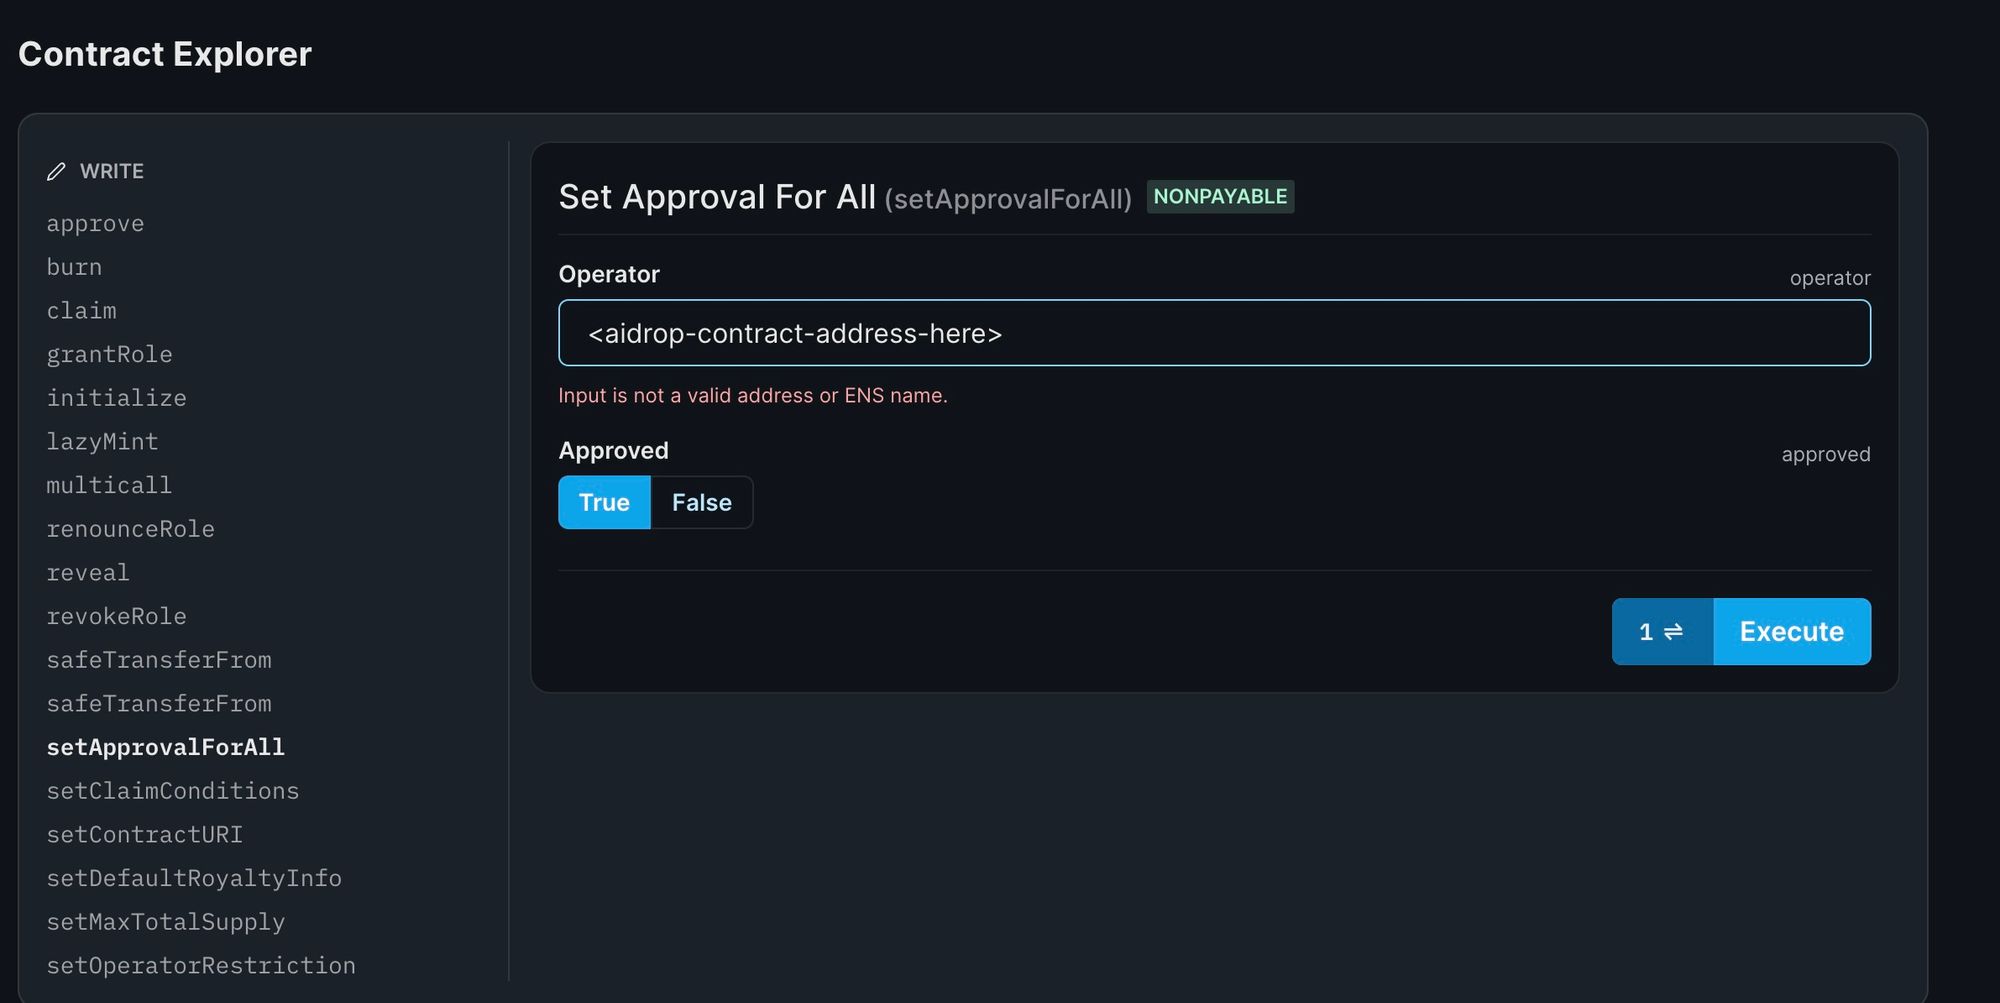This screenshot has height=1003, width=2000.
Task: Open the claim function
Action: pos(81,311)
